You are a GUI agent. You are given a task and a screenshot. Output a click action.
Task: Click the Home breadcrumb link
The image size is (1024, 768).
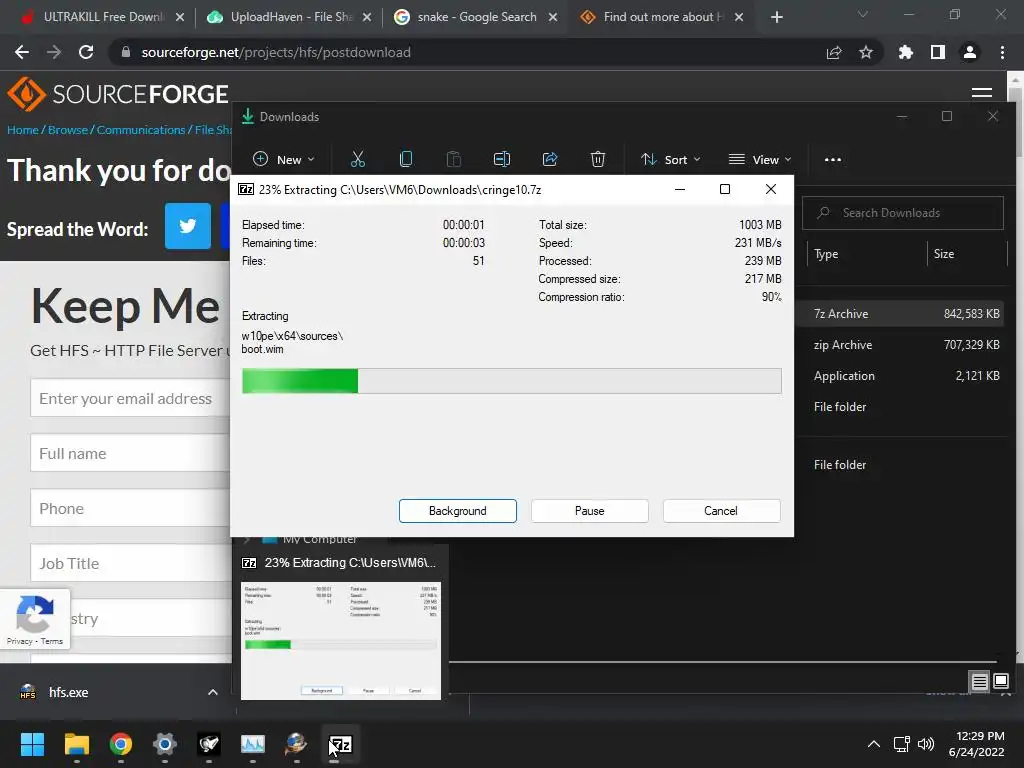23,130
